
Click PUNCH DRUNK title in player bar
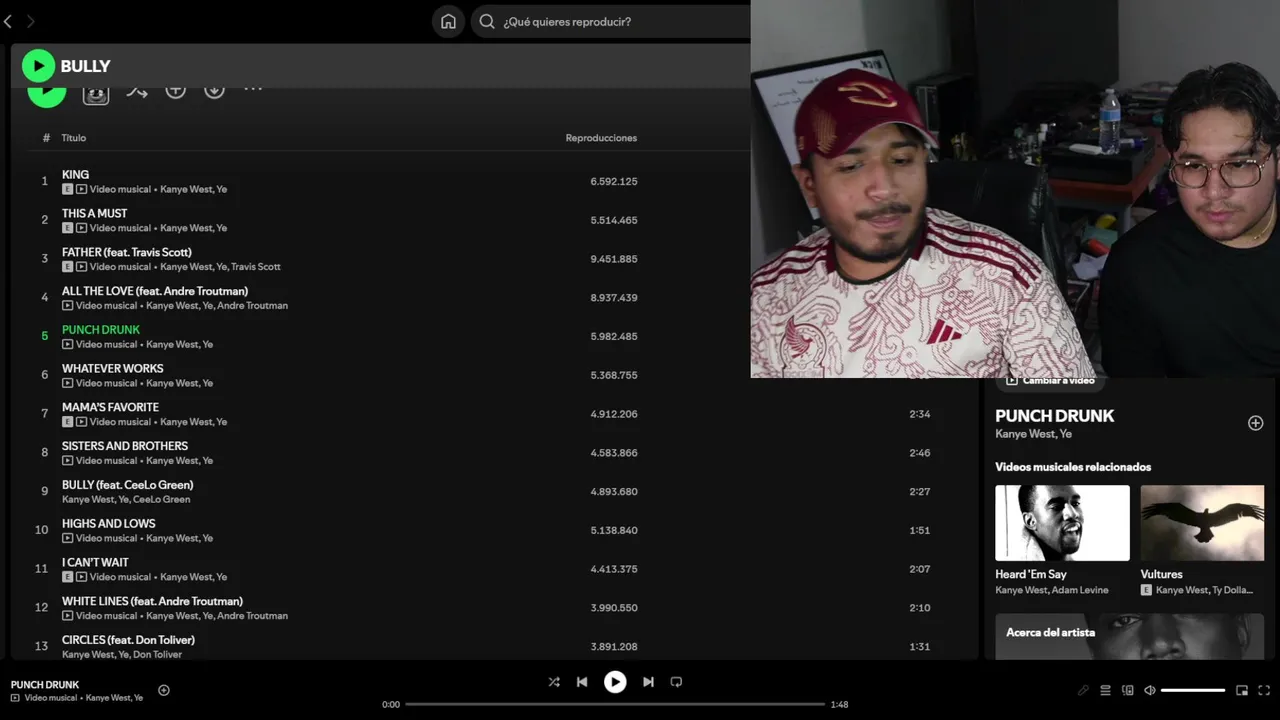click(45, 685)
